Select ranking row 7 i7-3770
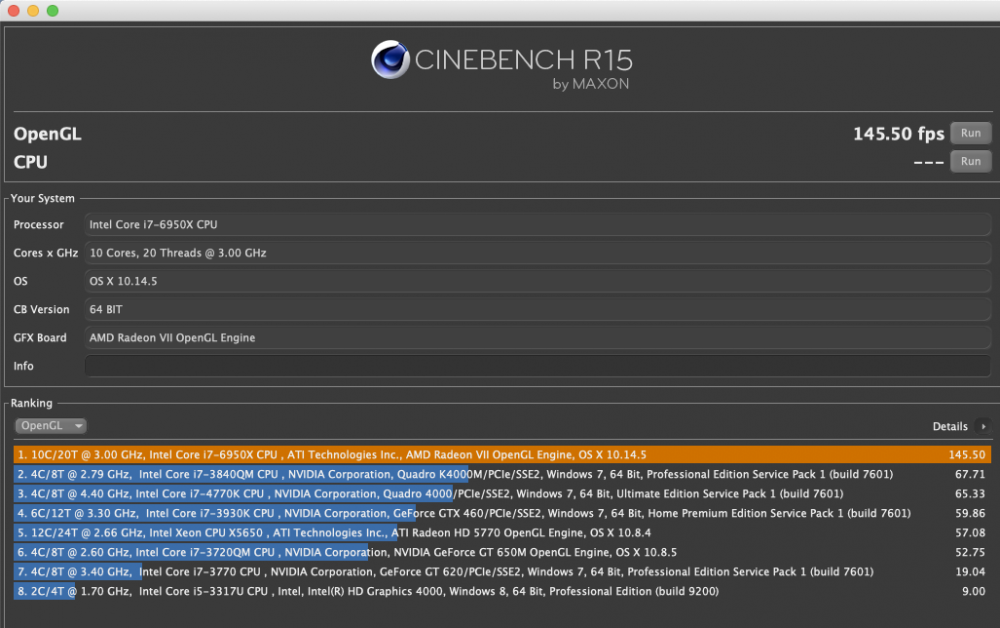 coord(502,572)
